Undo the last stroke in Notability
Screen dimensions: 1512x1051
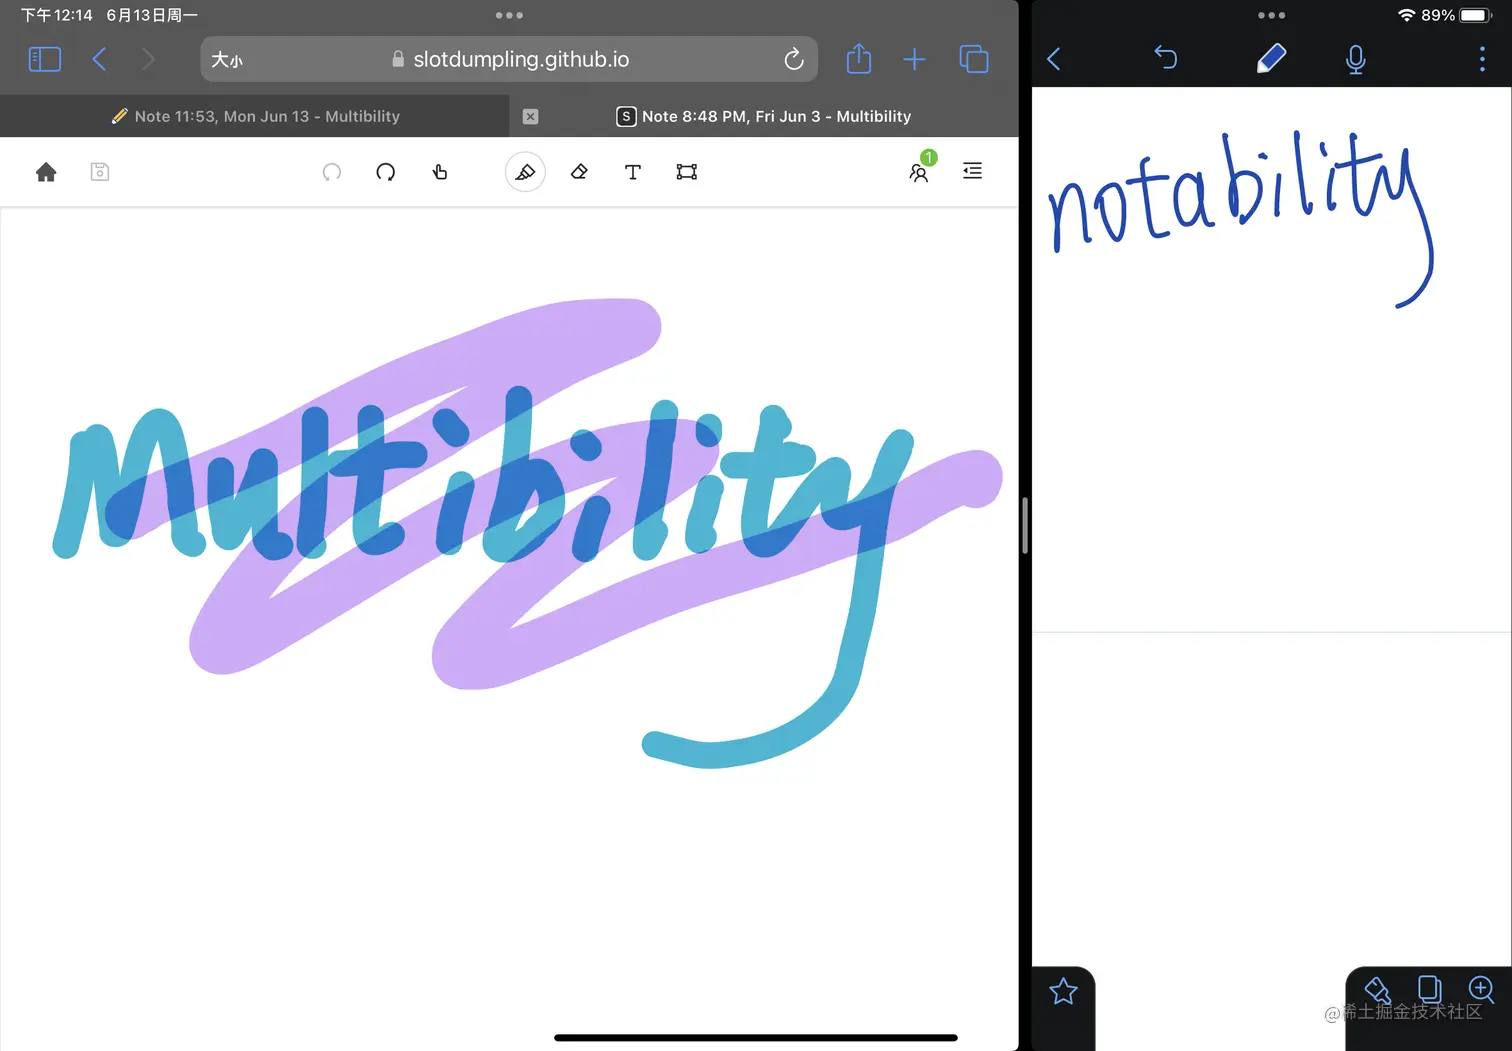click(x=1166, y=58)
